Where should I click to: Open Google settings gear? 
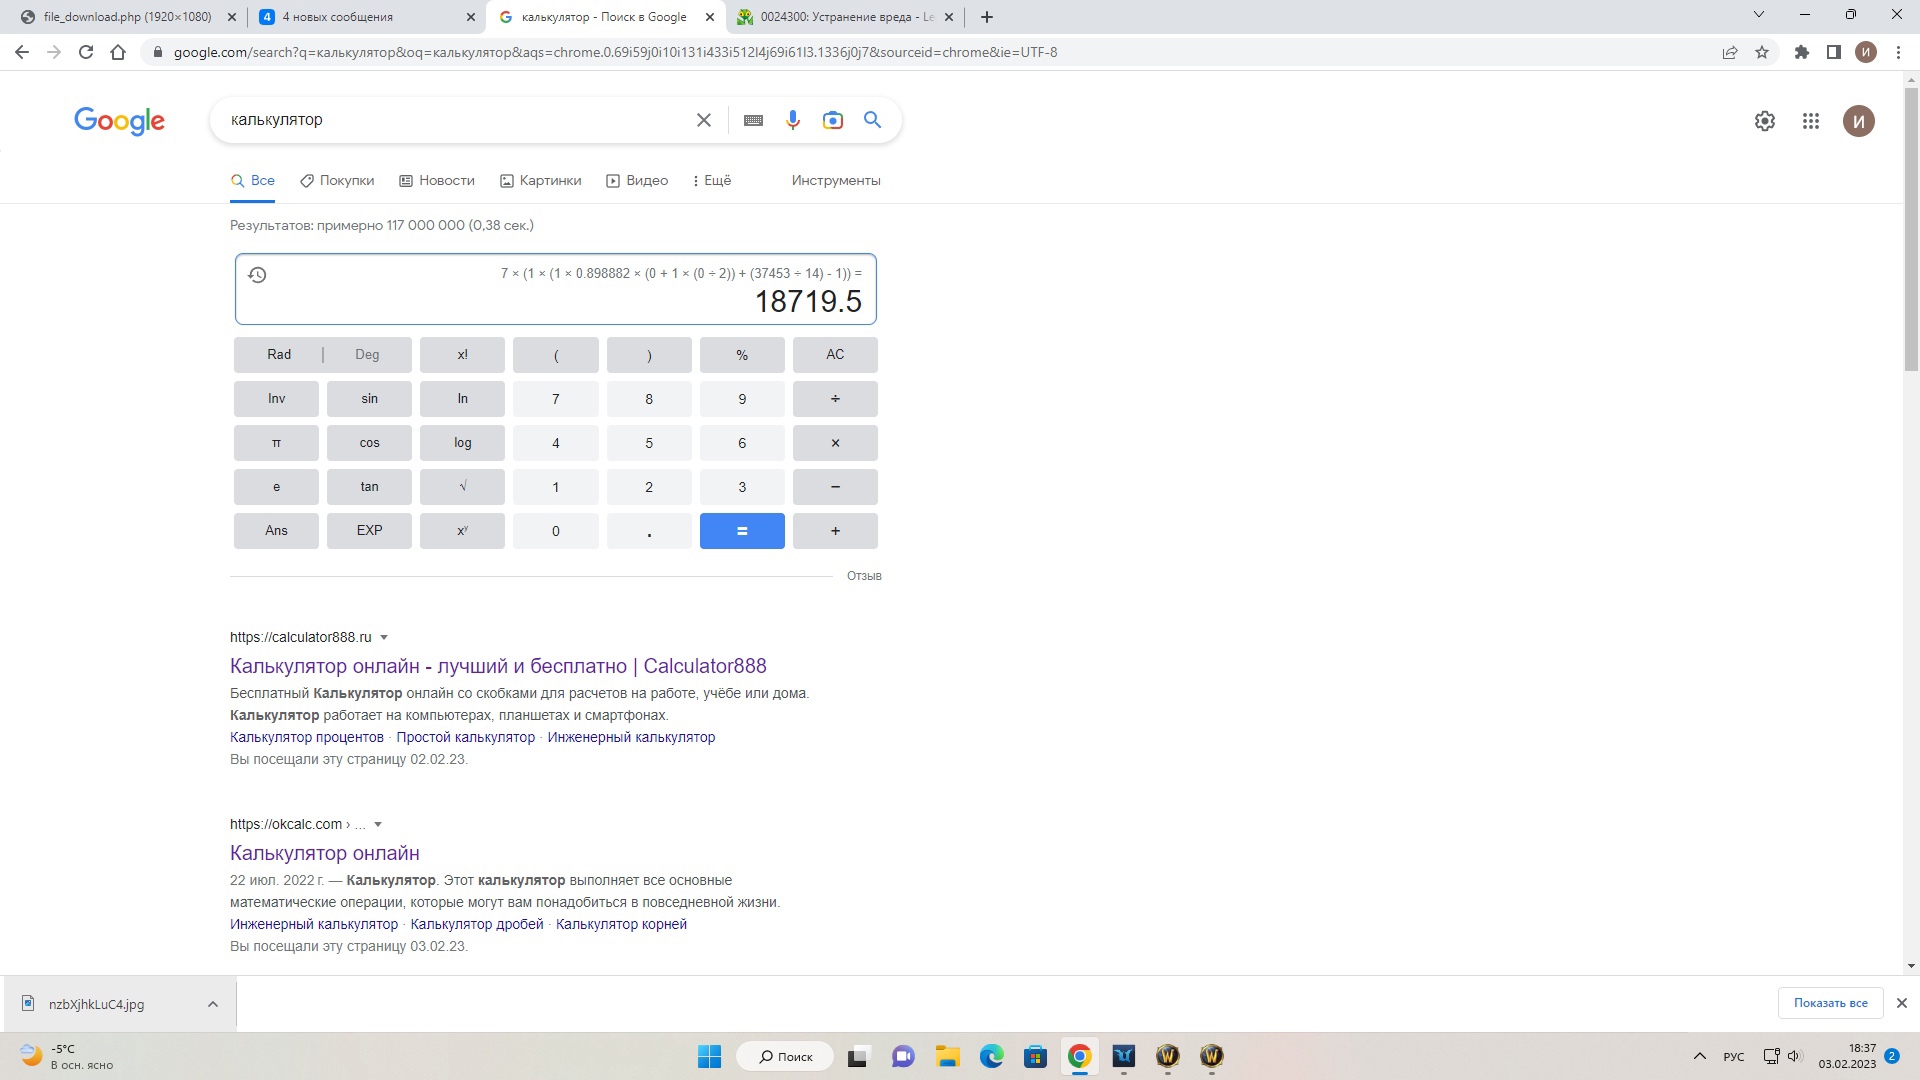(x=1765, y=121)
